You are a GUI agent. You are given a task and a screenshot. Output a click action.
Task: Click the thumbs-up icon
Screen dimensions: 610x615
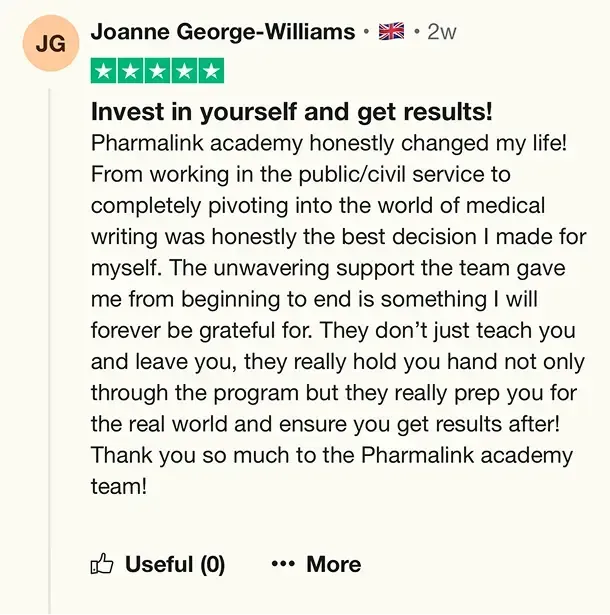pos(102,564)
